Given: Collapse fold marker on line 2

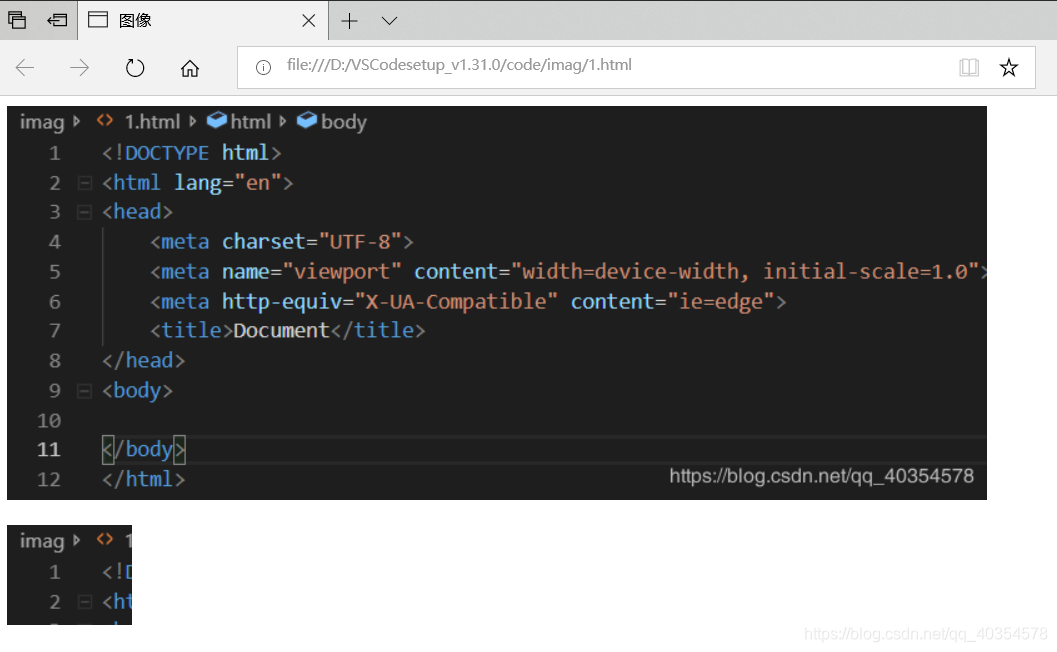Looking at the screenshot, I should tap(84, 183).
